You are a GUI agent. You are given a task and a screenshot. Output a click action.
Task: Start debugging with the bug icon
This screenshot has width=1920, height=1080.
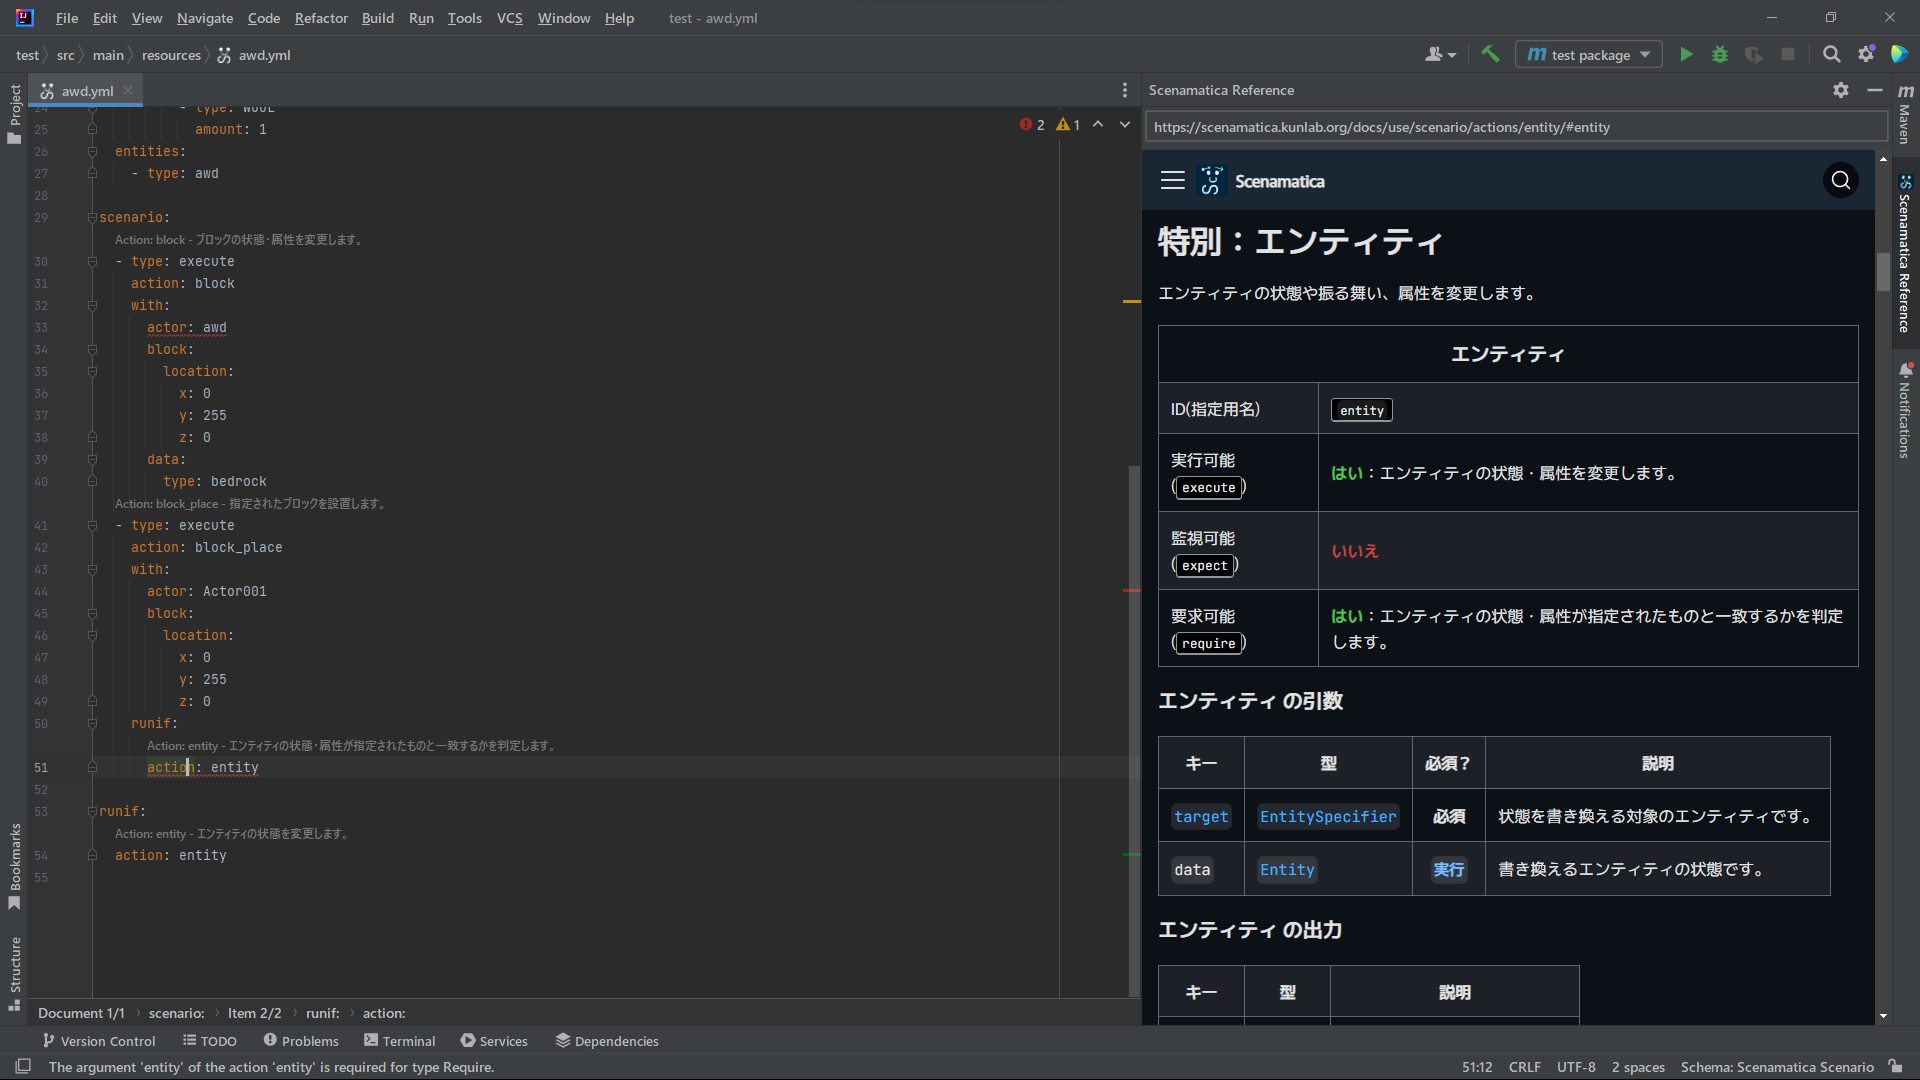(x=1720, y=55)
